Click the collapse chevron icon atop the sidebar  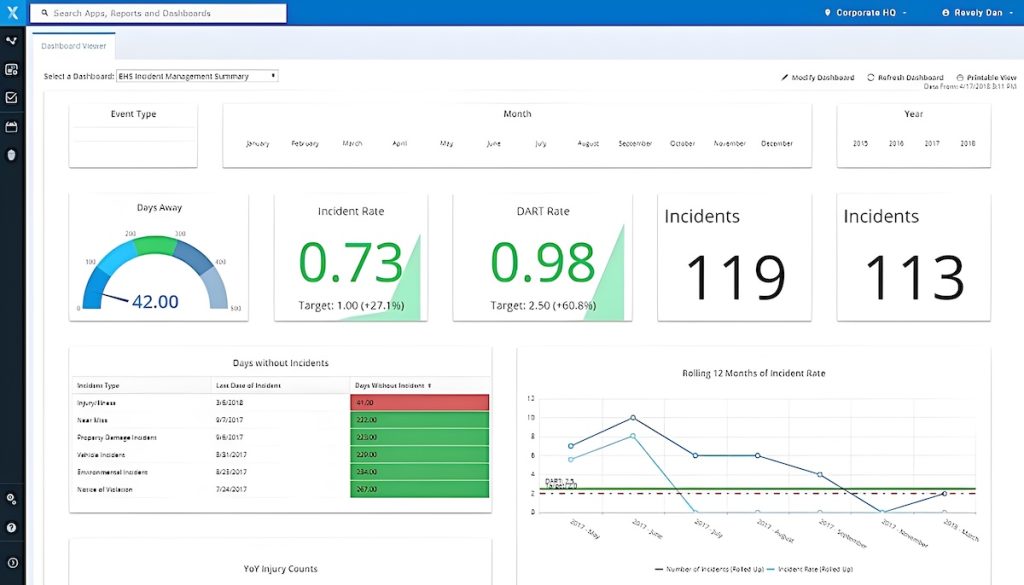point(12,40)
